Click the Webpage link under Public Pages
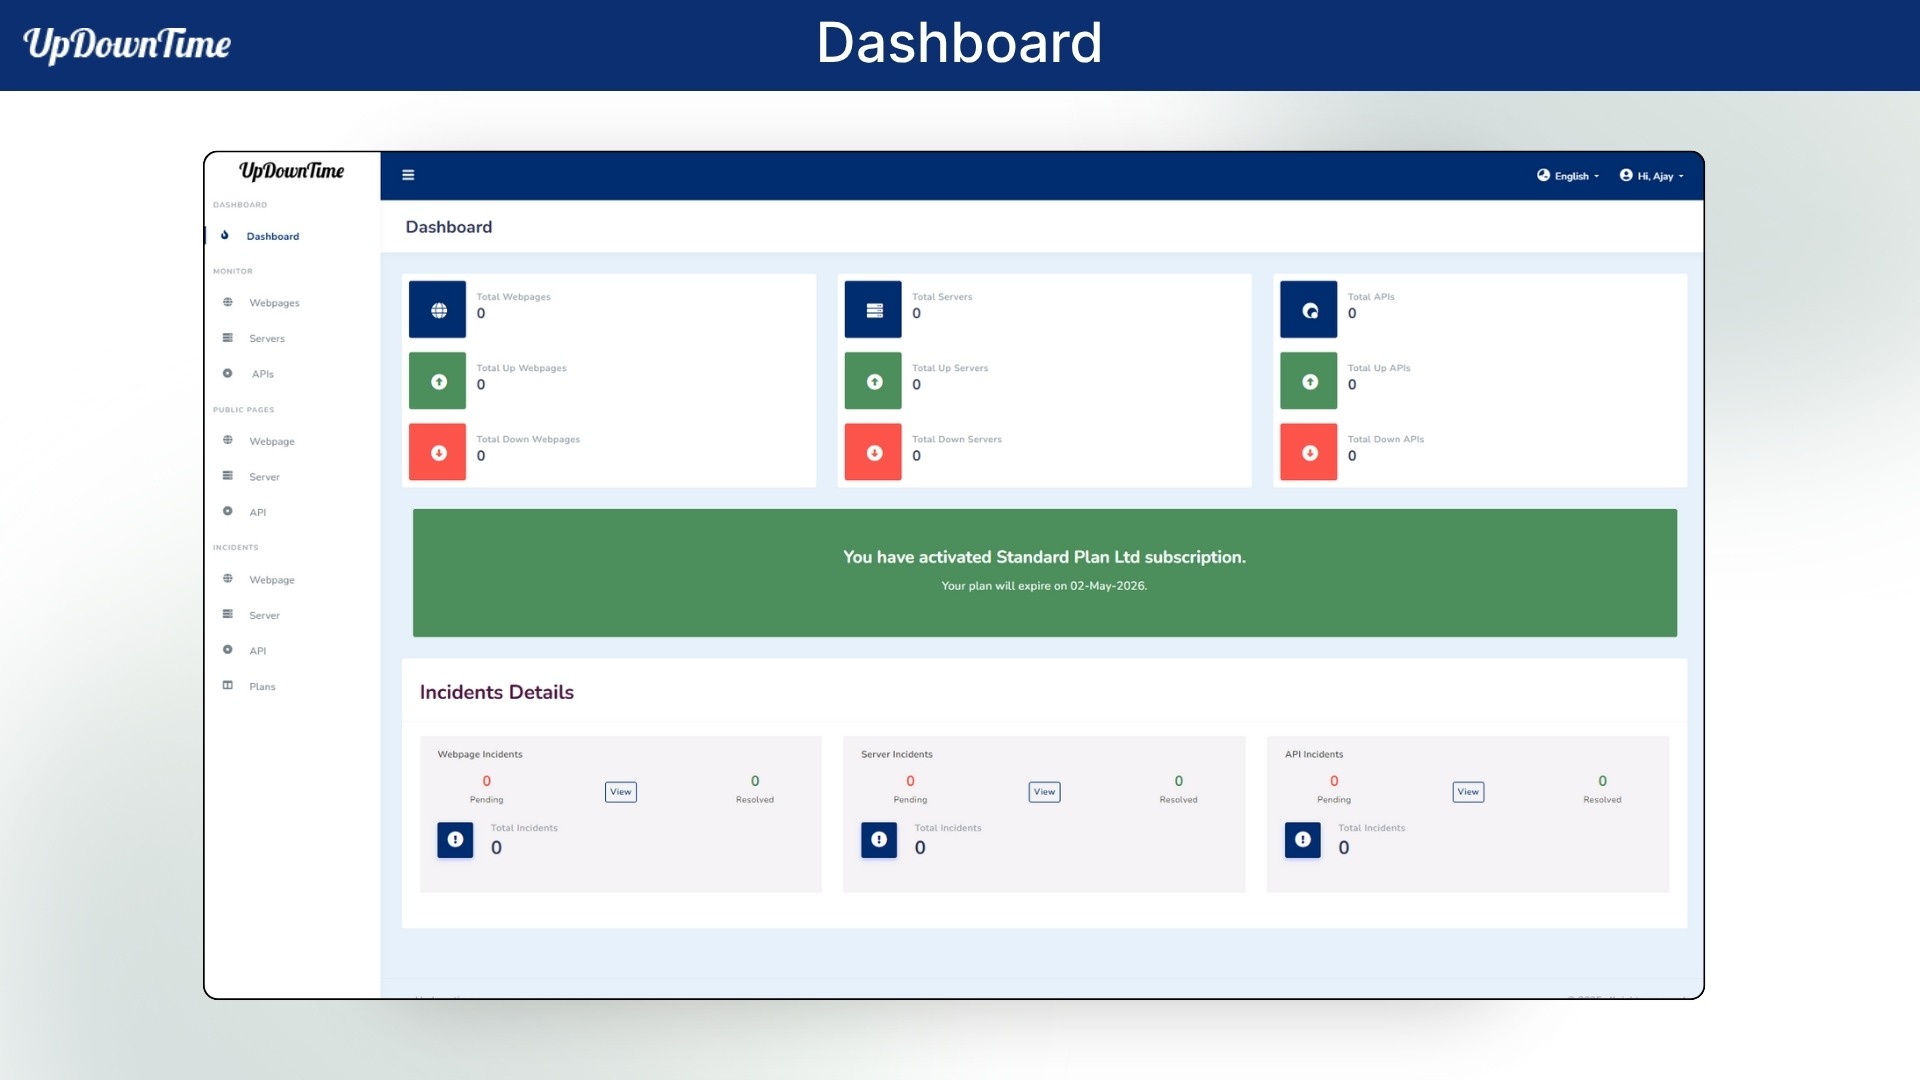This screenshot has width=1920, height=1080. 271,441
